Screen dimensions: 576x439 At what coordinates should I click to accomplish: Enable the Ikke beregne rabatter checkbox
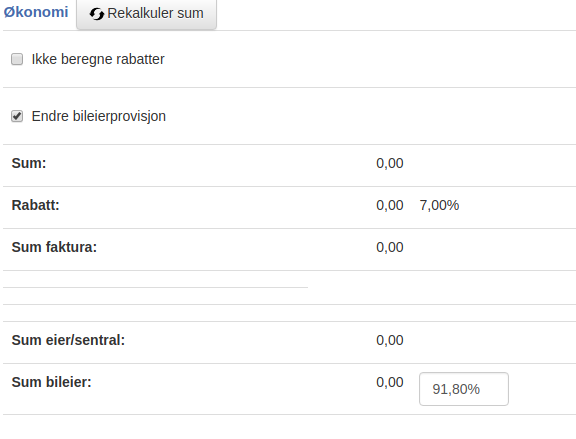pos(17,59)
